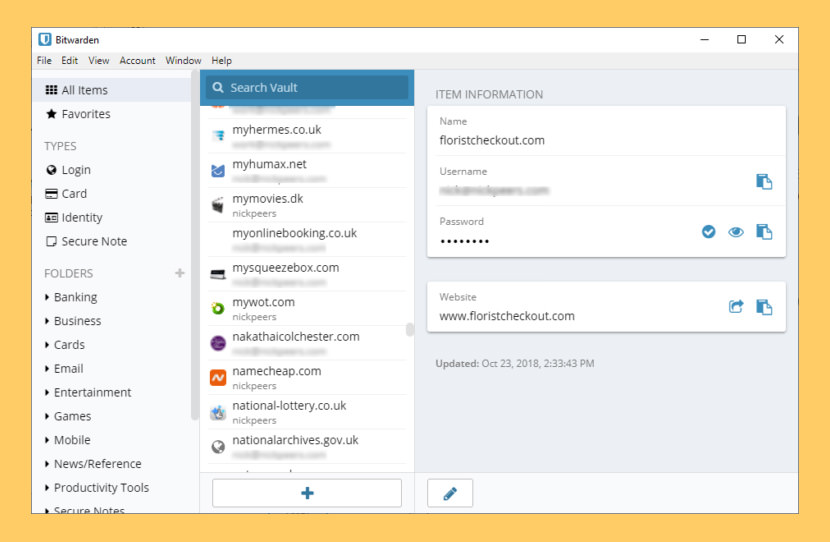Click the Favorites star icon

coord(51,114)
